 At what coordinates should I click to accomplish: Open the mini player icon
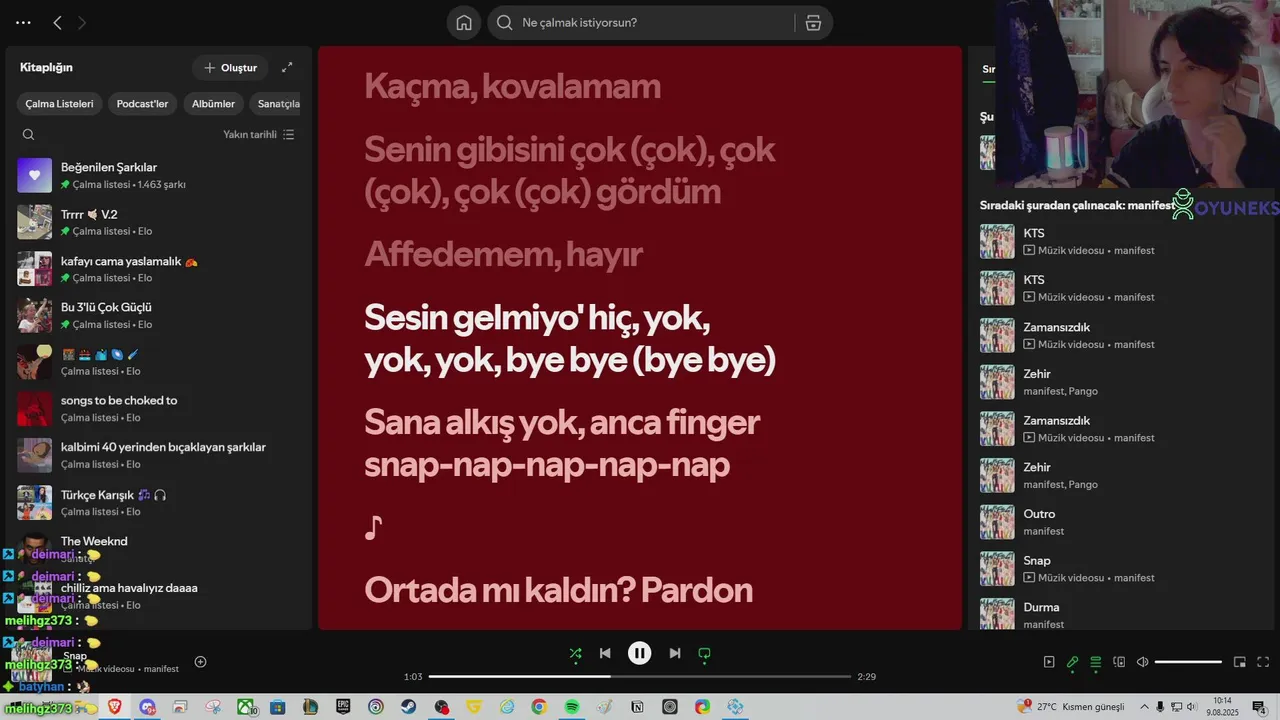click(1240, 662)
